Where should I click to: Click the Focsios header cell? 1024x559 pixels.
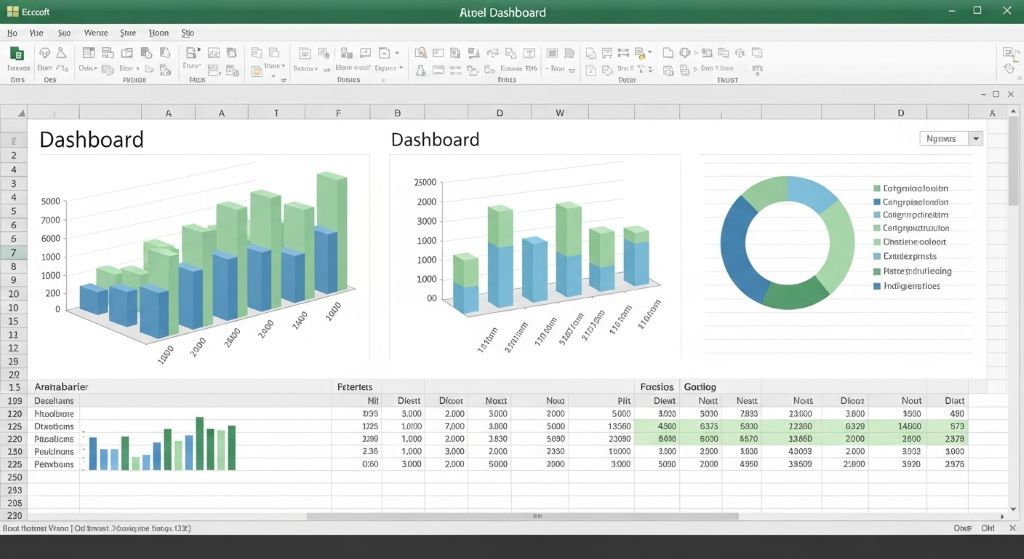pos(657,387)
